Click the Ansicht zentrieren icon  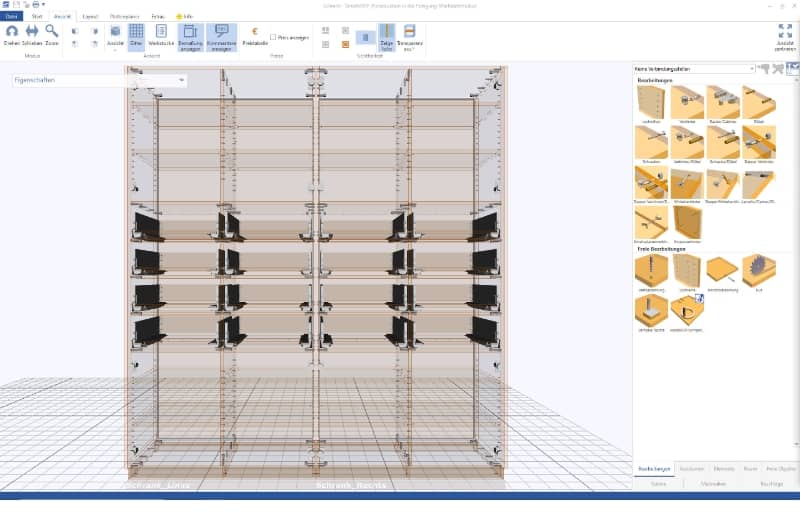click(785, 37)
